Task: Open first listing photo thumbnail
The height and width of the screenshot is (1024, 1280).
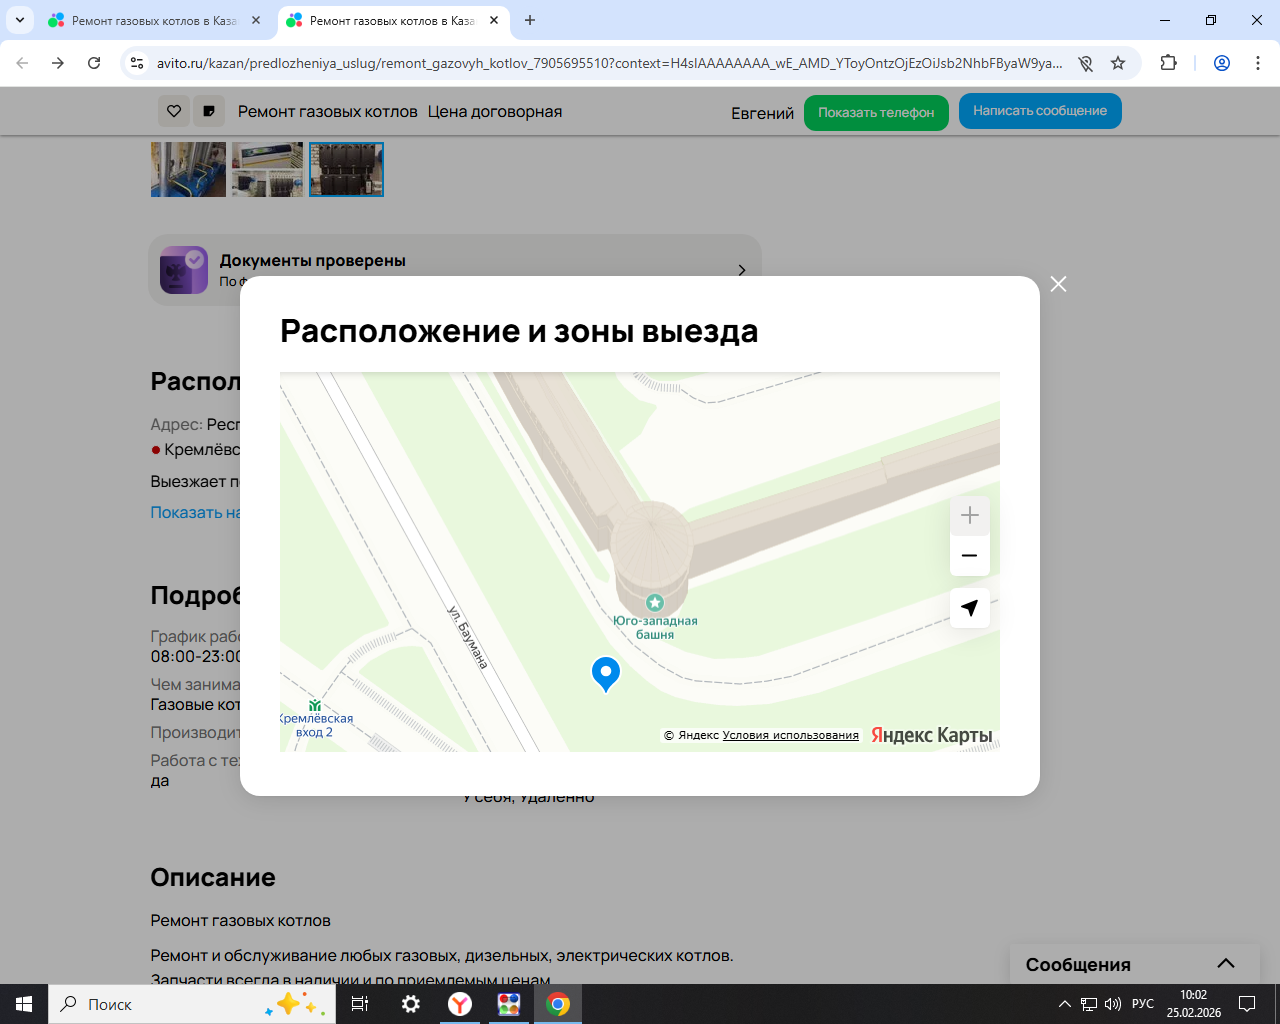Action: tap(188, 169)
